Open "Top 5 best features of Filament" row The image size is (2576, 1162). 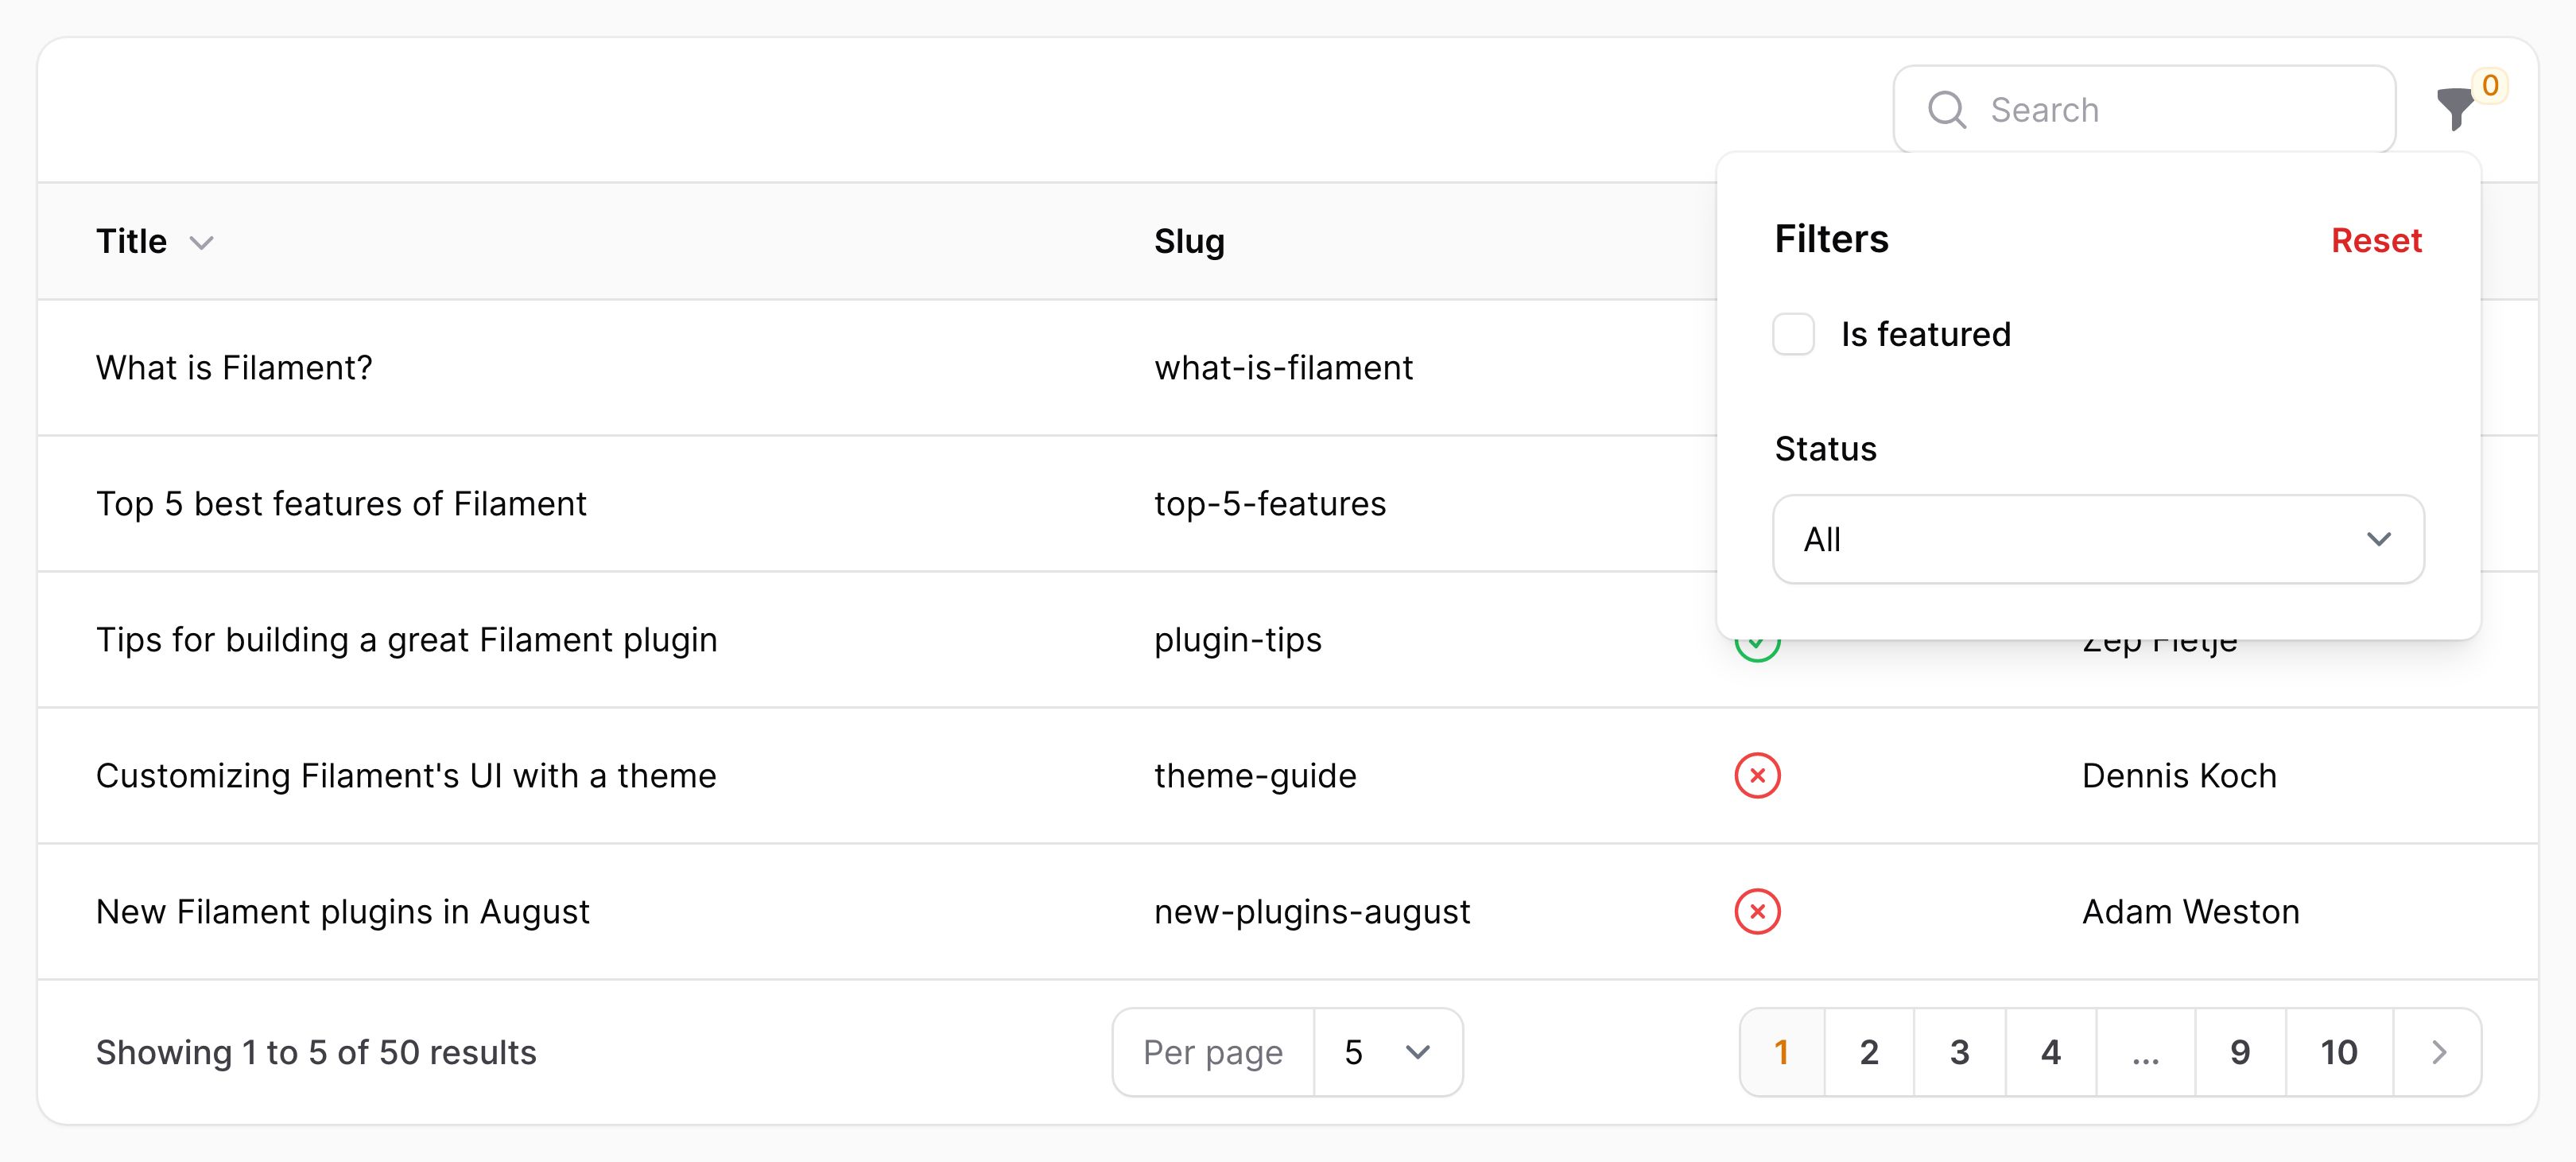tap(341, 503)
